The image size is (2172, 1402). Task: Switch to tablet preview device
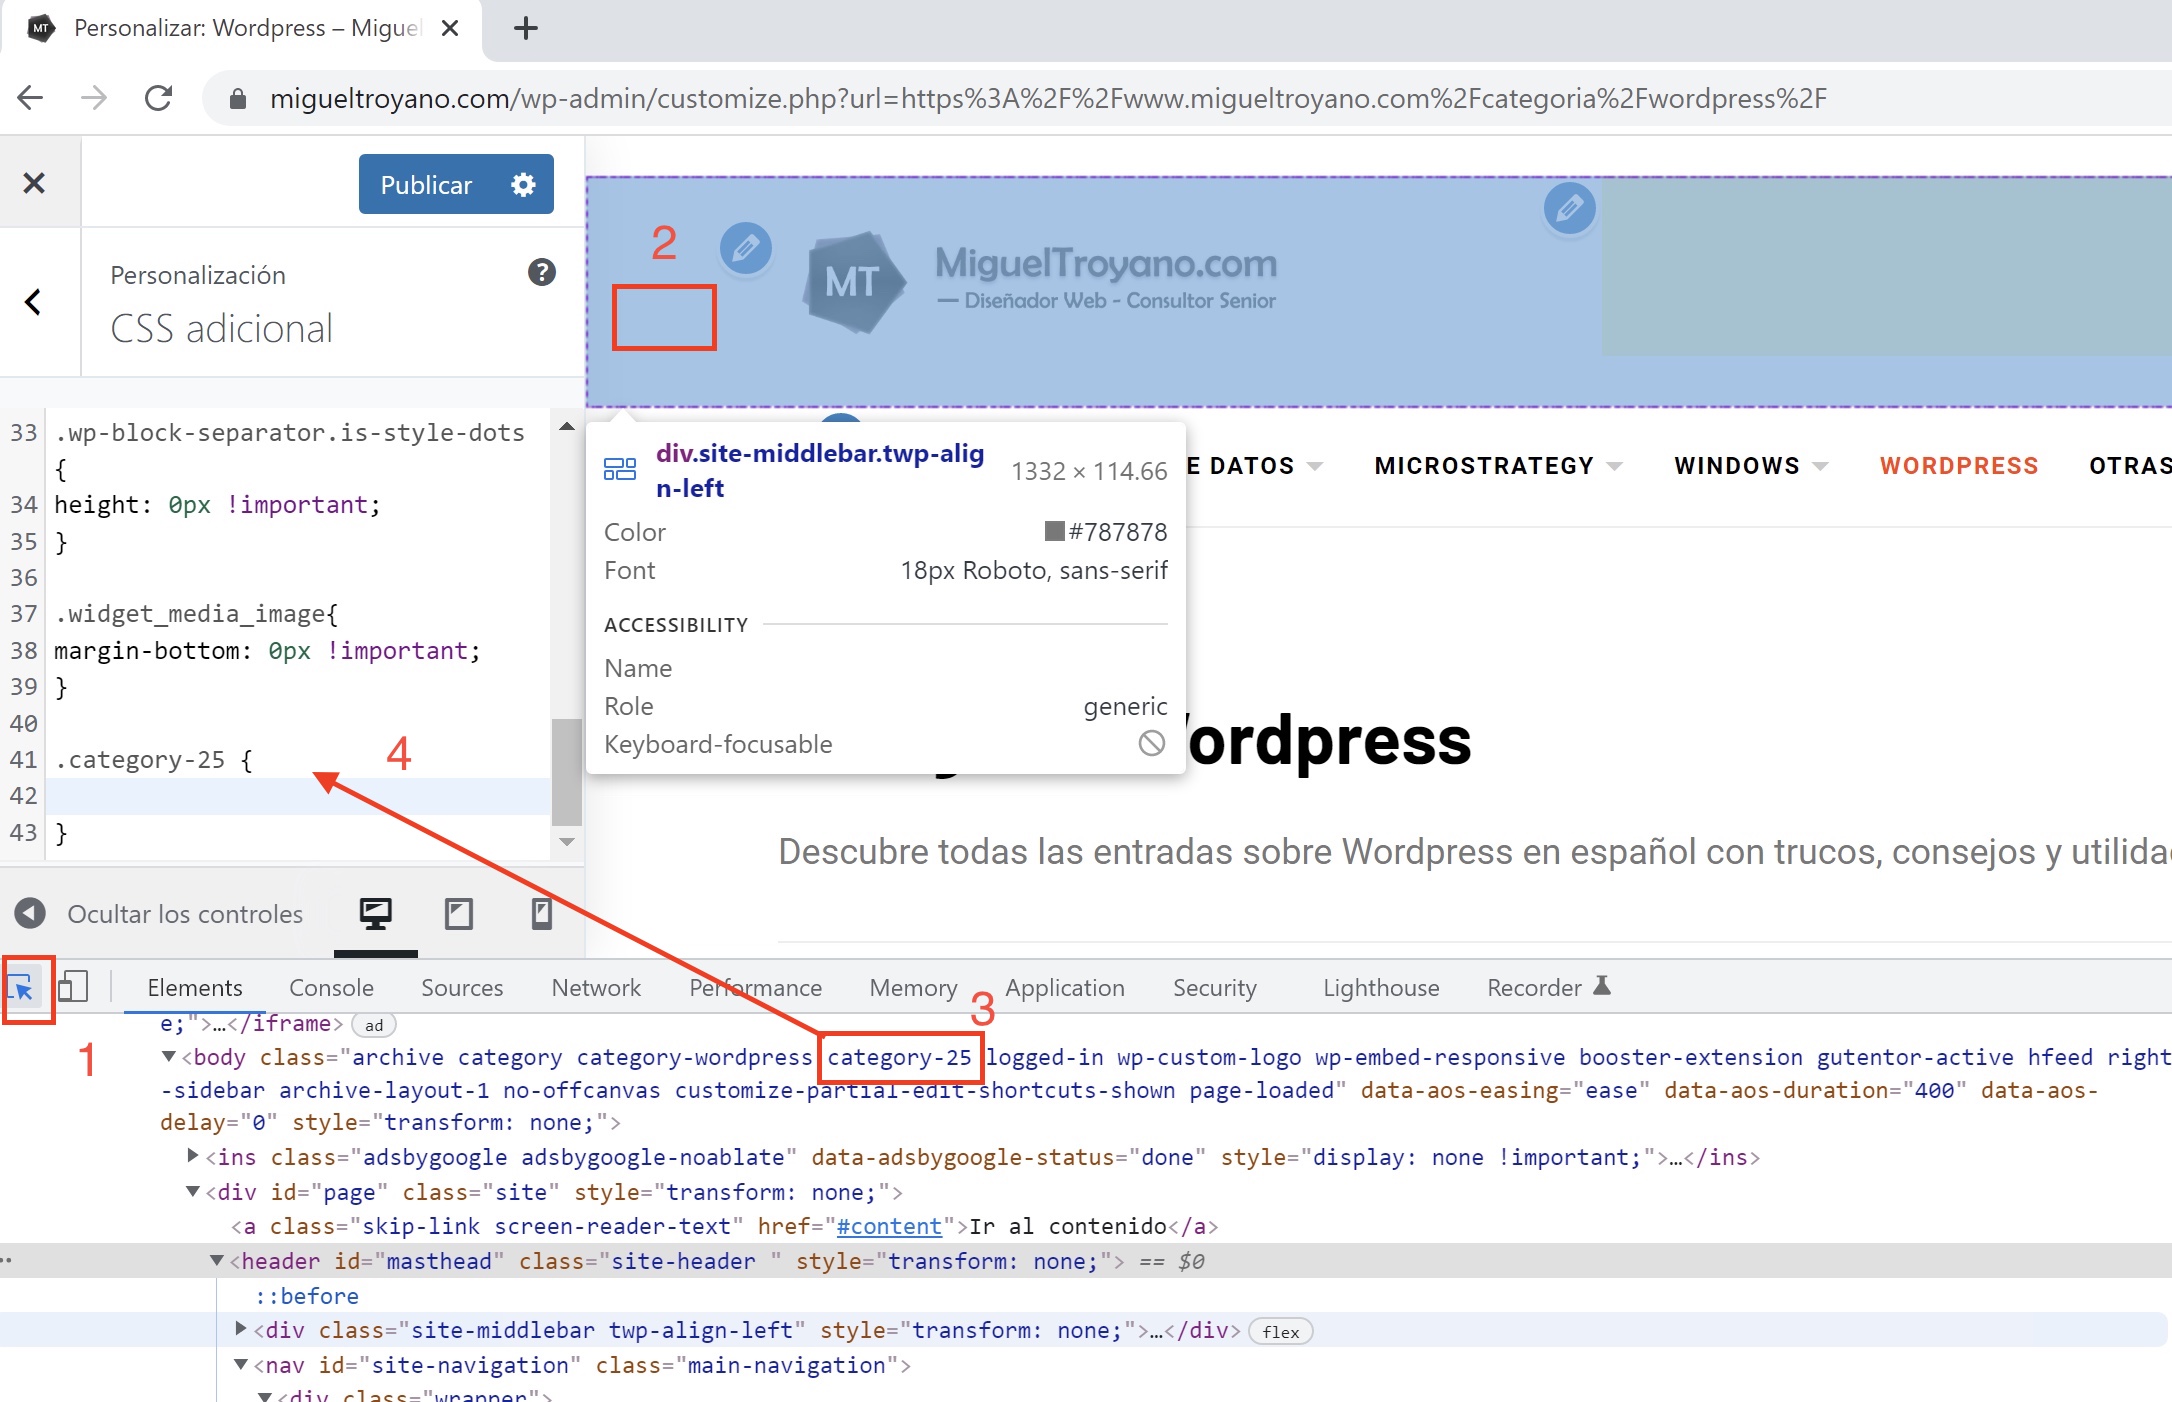click(x=459, y=914)
